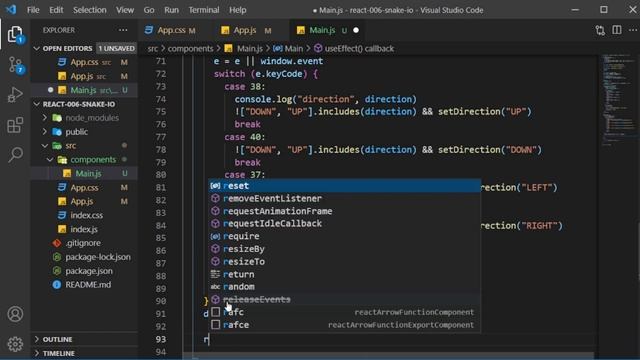Select 'rafc' snippet suggestion

click(344, 312)
